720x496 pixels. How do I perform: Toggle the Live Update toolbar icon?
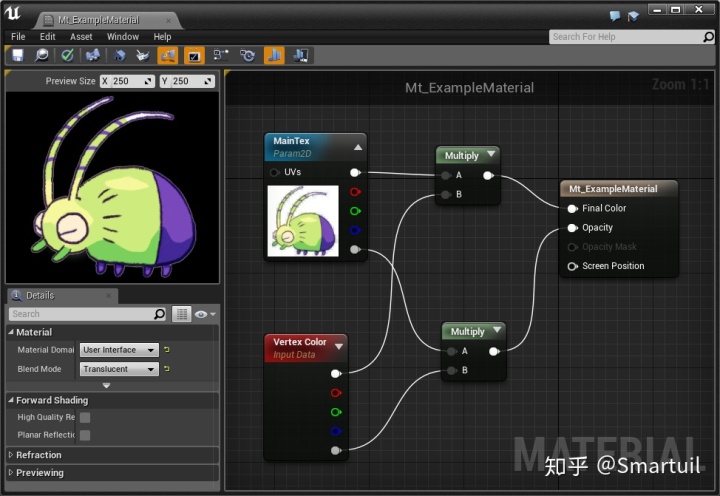coord(248,56)
